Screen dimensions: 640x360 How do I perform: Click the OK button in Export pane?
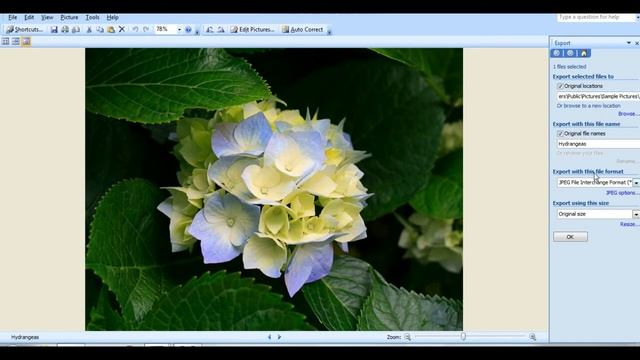coord(570,237)
